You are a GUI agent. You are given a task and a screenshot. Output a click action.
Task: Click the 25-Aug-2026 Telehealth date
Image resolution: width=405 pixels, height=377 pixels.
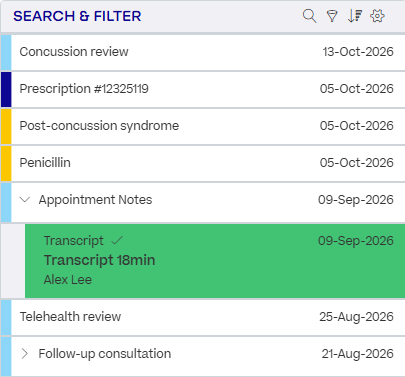click(356, 317)
